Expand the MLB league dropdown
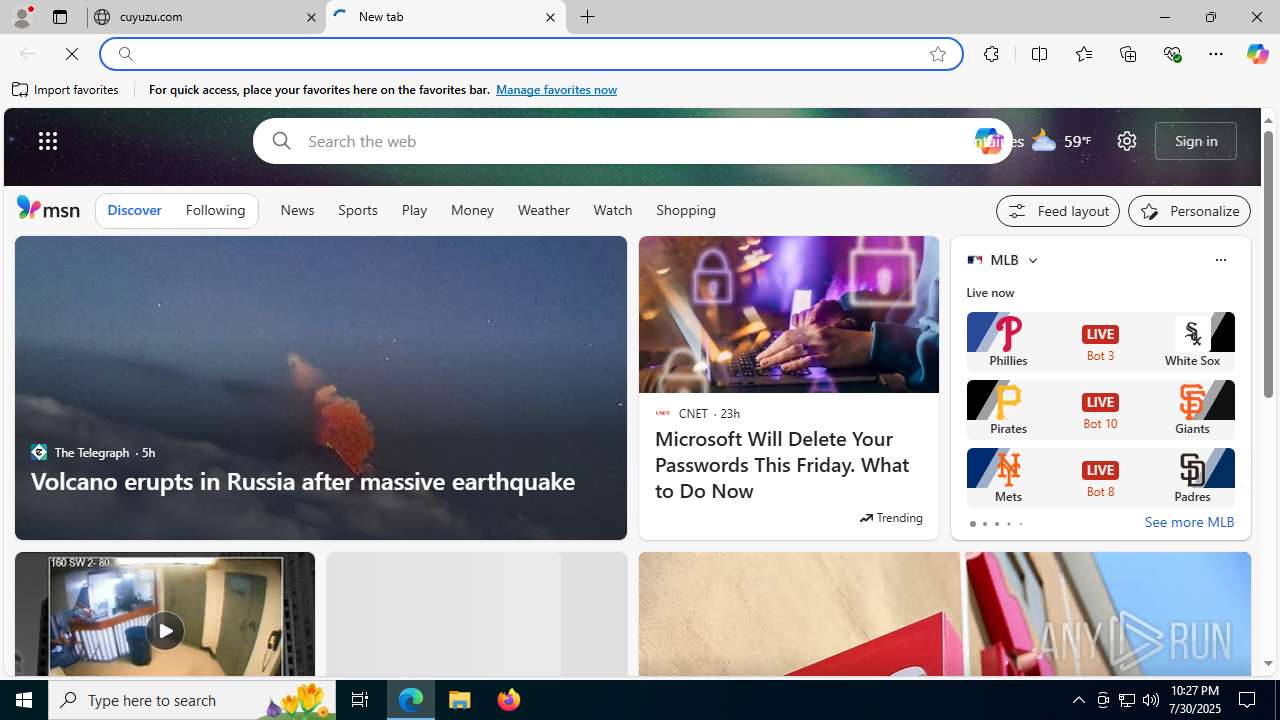Image resolution: width=1280 pixels, height=720 pixels. point(1032,260)
